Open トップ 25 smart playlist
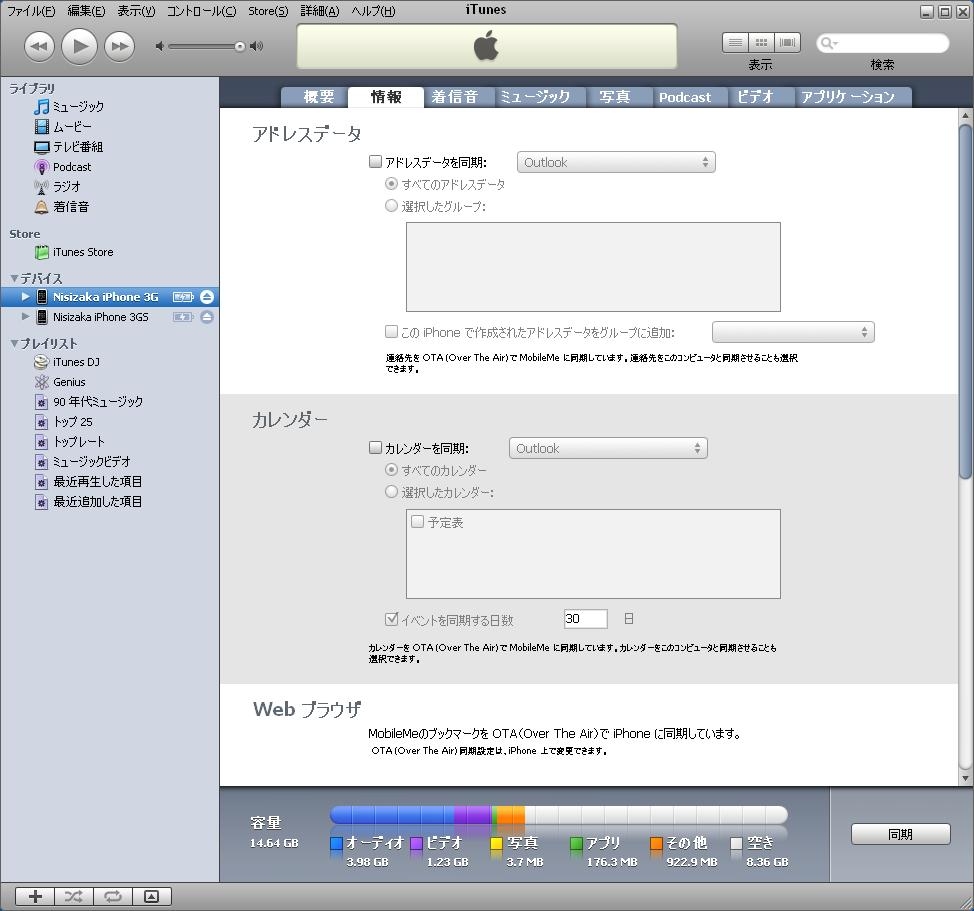This screenshot has width=974, height=911. (x=73, y=422)
